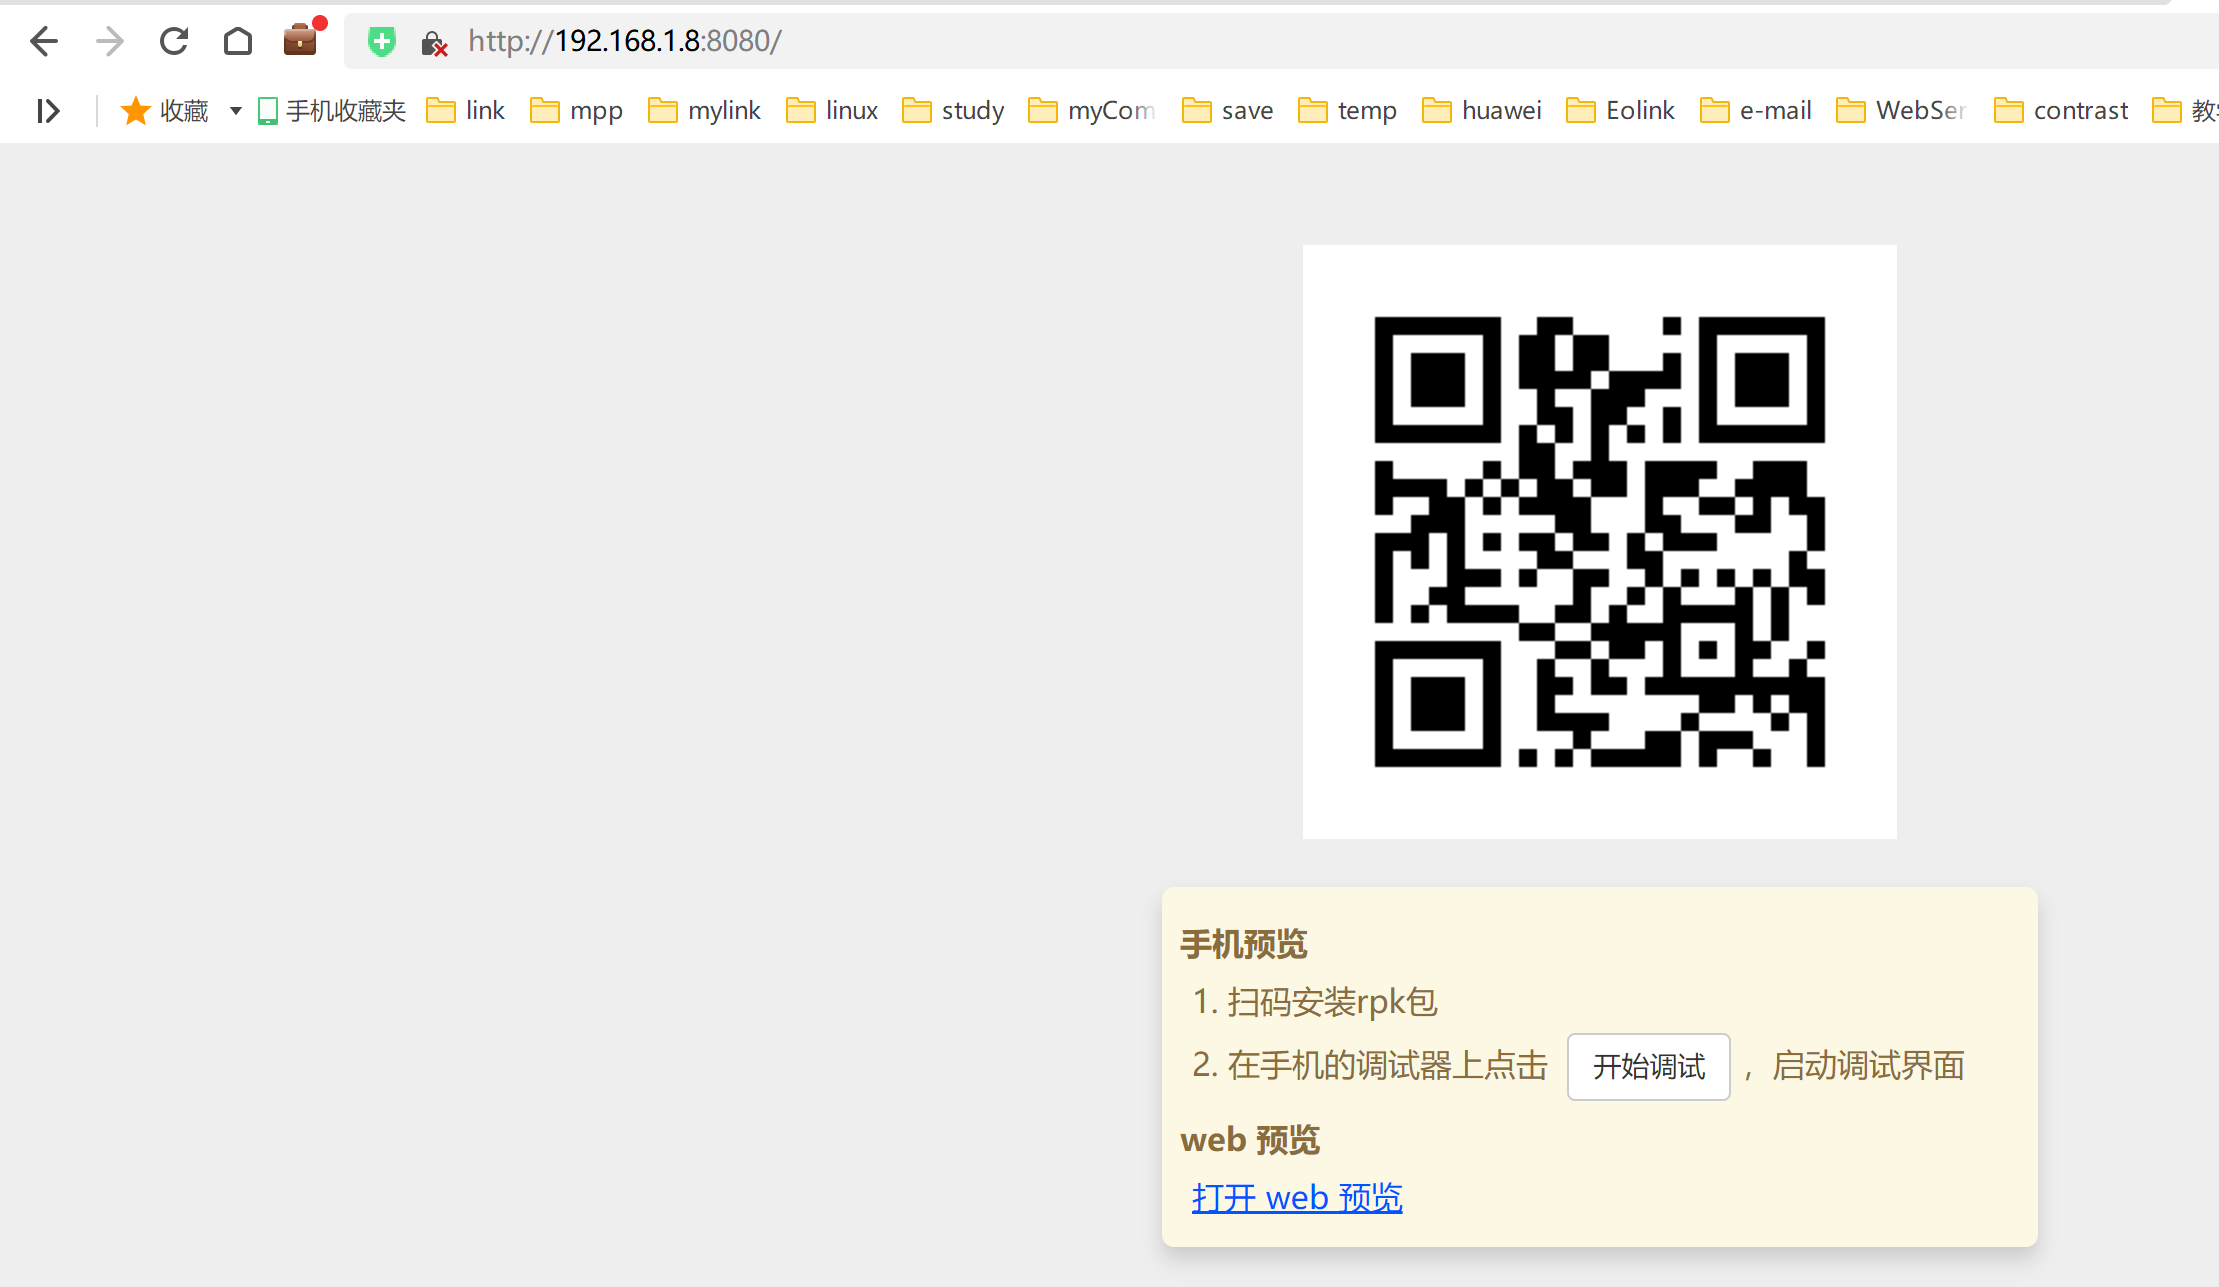Click the QR code image
The width and height of the screenshot is (2219, 1287).
(x=1599, y=541)
